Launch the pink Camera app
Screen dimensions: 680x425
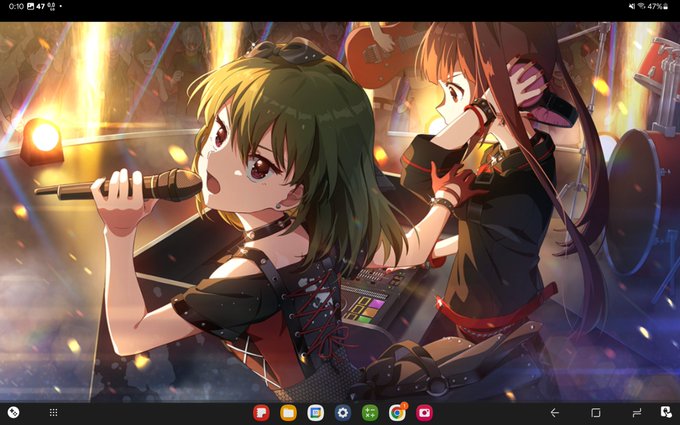[424, 412]
